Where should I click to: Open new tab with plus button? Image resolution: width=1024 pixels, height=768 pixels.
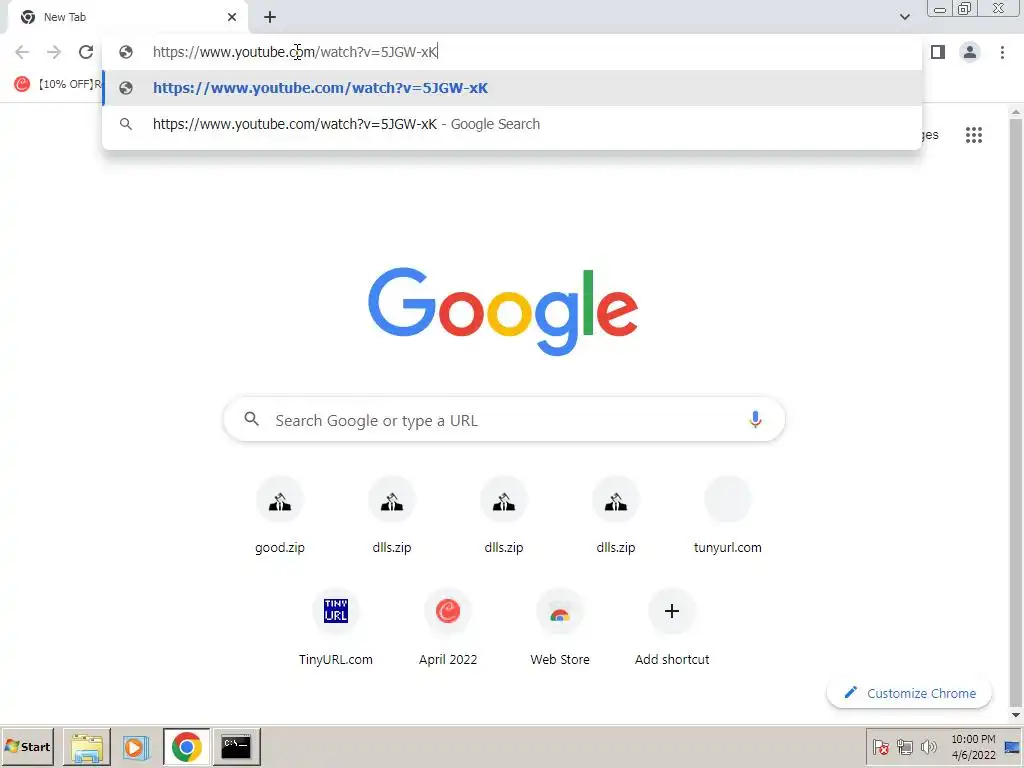(x=270, y=17)
